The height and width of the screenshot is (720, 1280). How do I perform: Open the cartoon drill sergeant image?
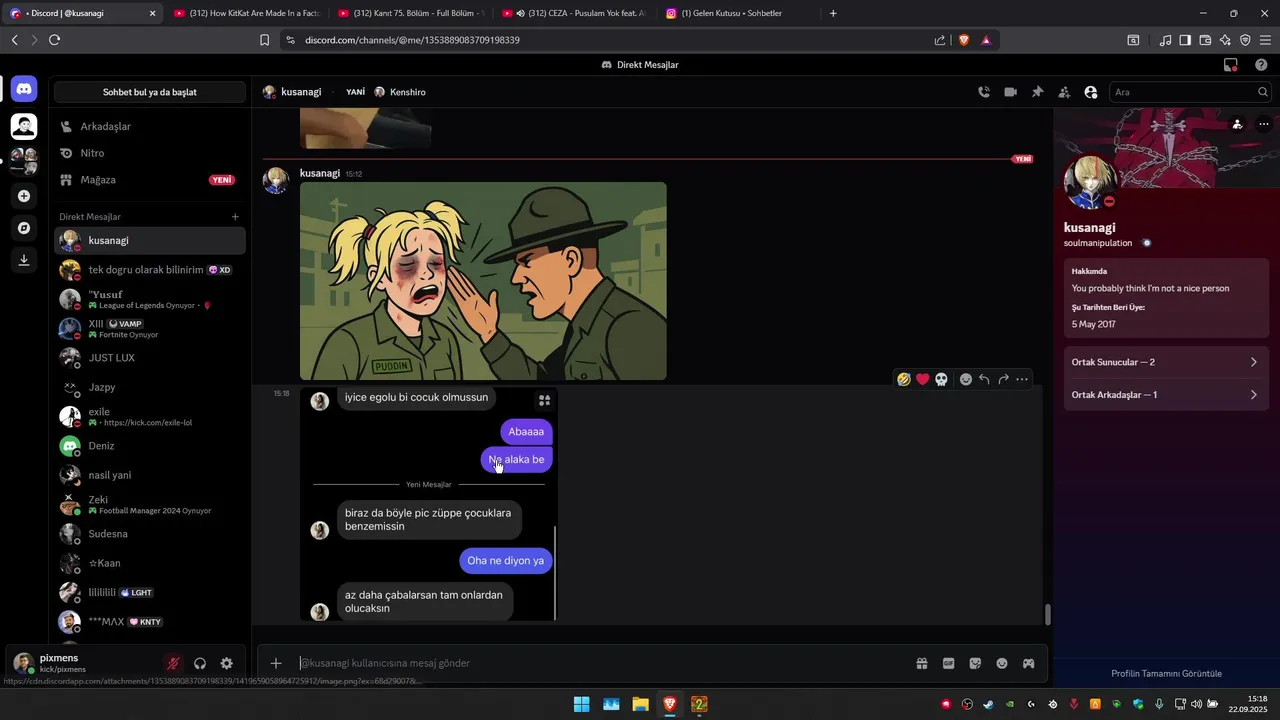pyautogui.click(x=483, y=281)
